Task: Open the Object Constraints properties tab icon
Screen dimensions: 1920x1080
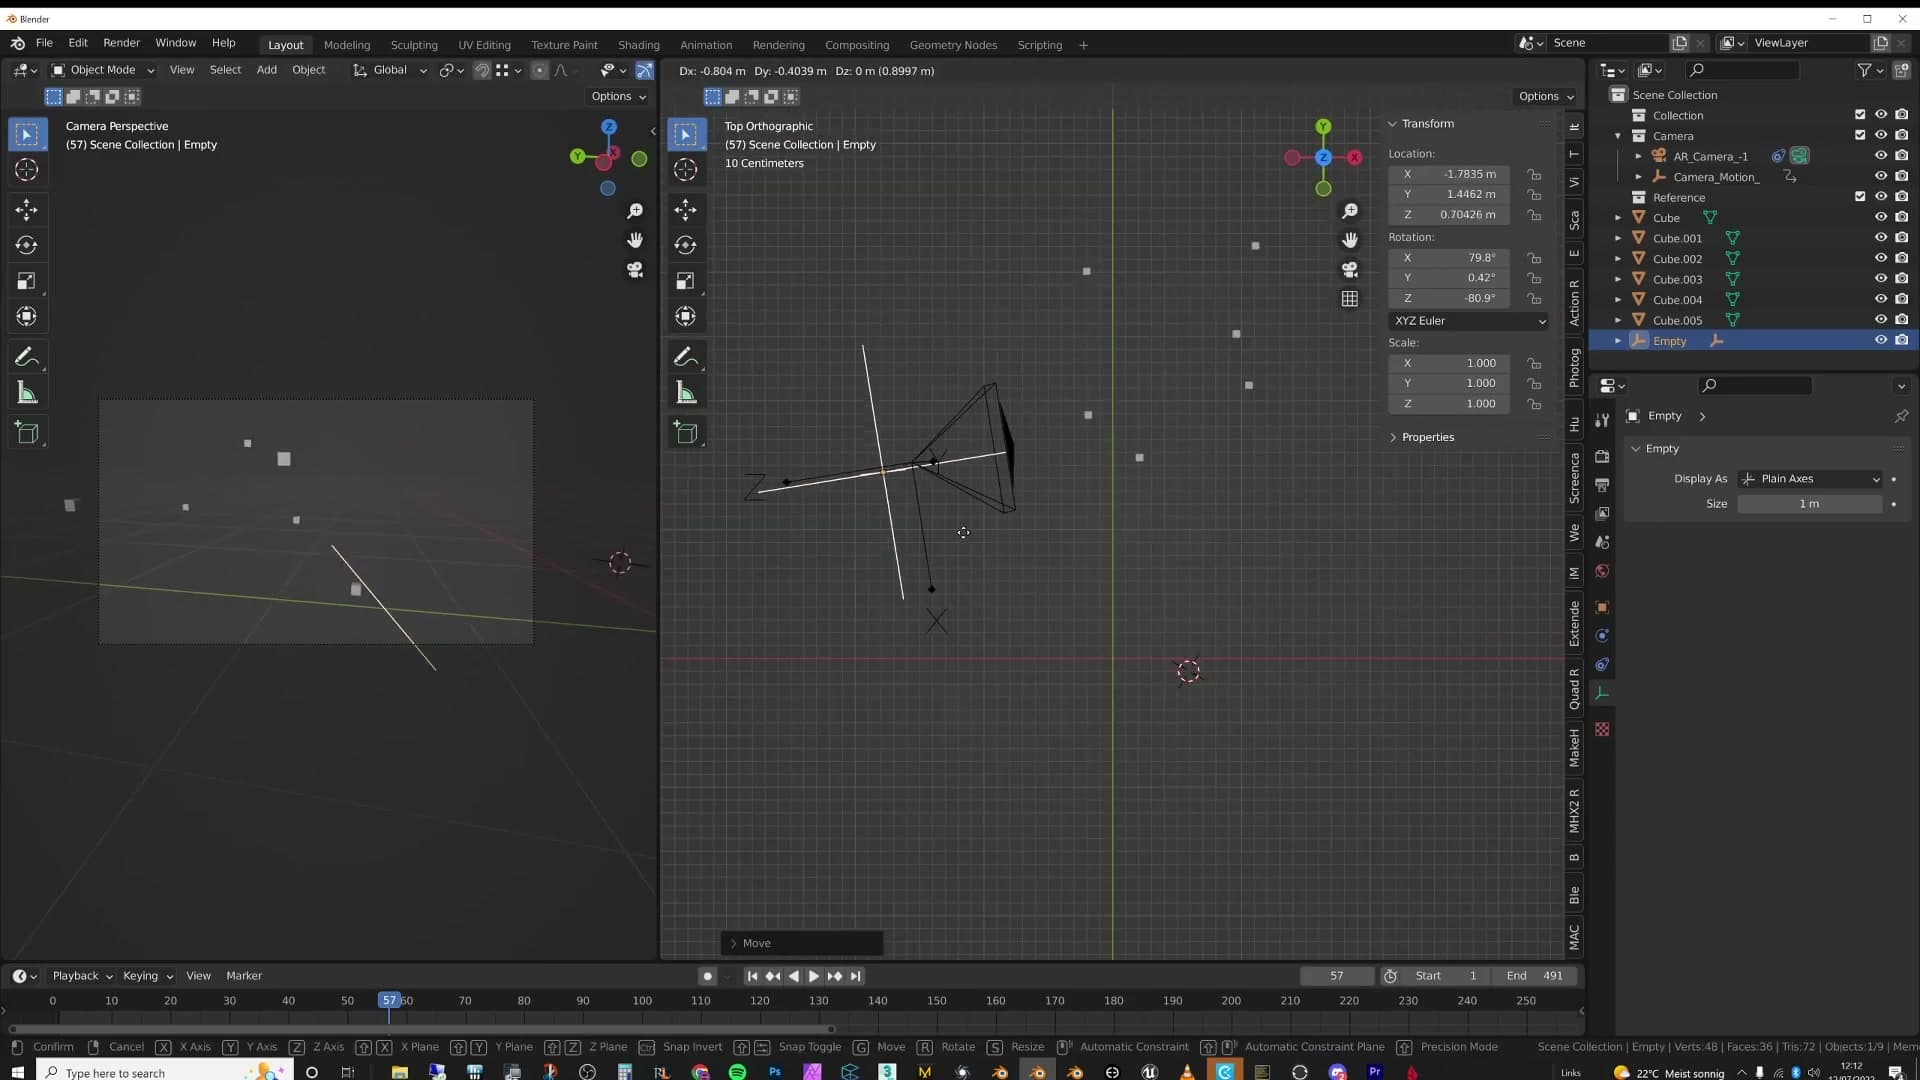Action: click(x=1602, y=665)
